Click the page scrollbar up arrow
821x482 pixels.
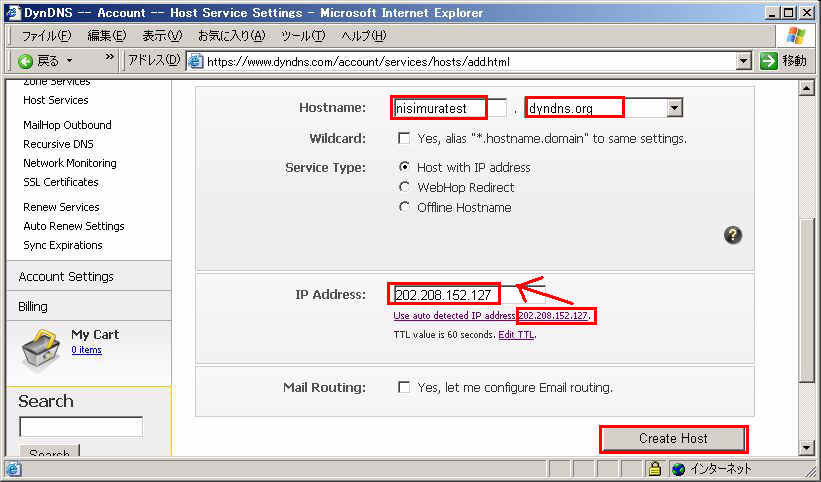pyautogui.click(x=806, y=88)
